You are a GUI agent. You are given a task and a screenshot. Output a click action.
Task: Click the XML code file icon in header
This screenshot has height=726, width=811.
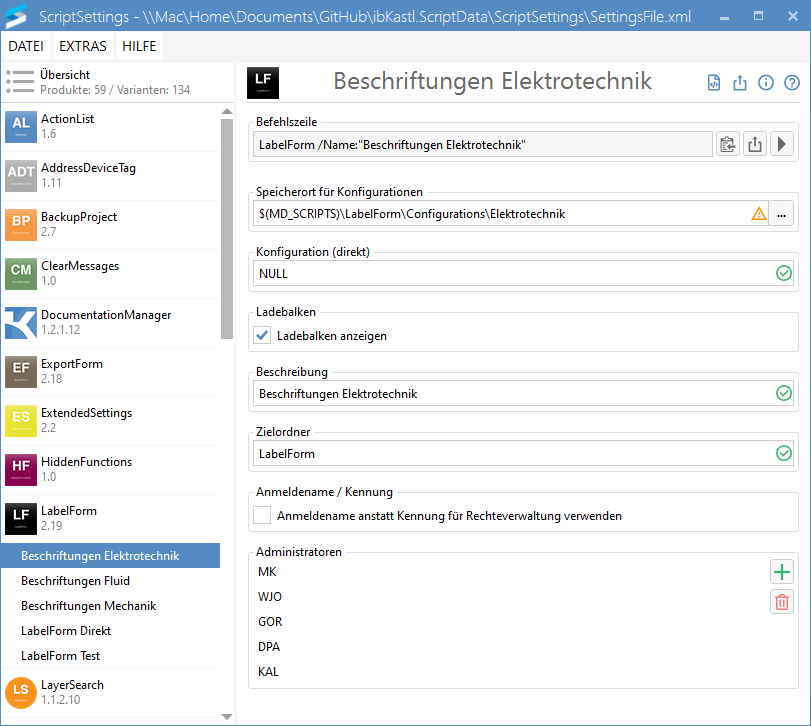point(714,83)
